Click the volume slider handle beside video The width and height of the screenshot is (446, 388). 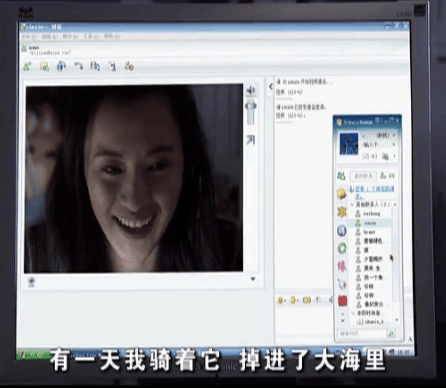[x=251, y=106]
